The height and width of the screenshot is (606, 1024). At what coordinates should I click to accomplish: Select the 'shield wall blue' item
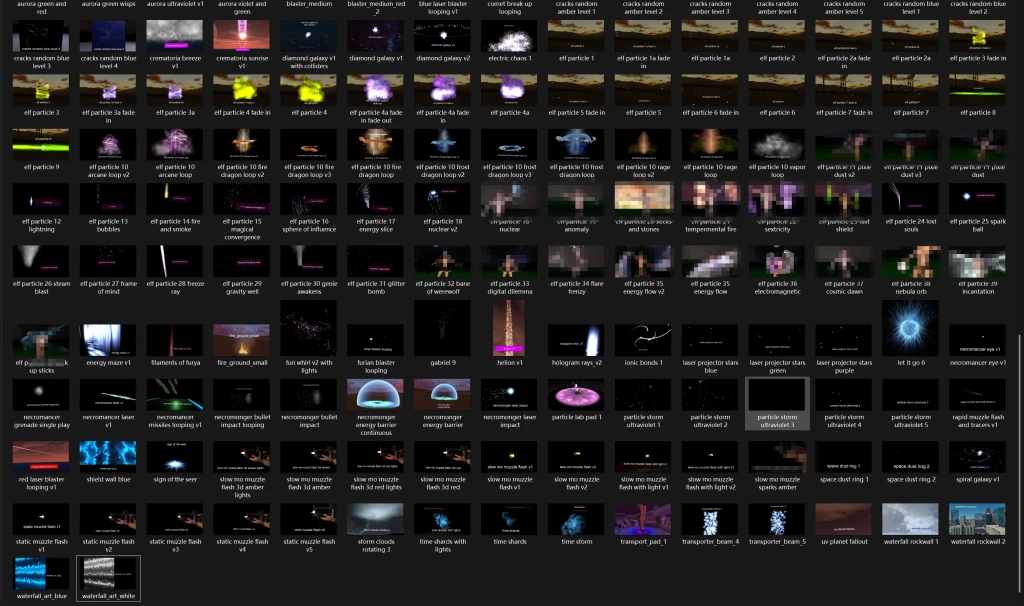[x=109, y=456]
